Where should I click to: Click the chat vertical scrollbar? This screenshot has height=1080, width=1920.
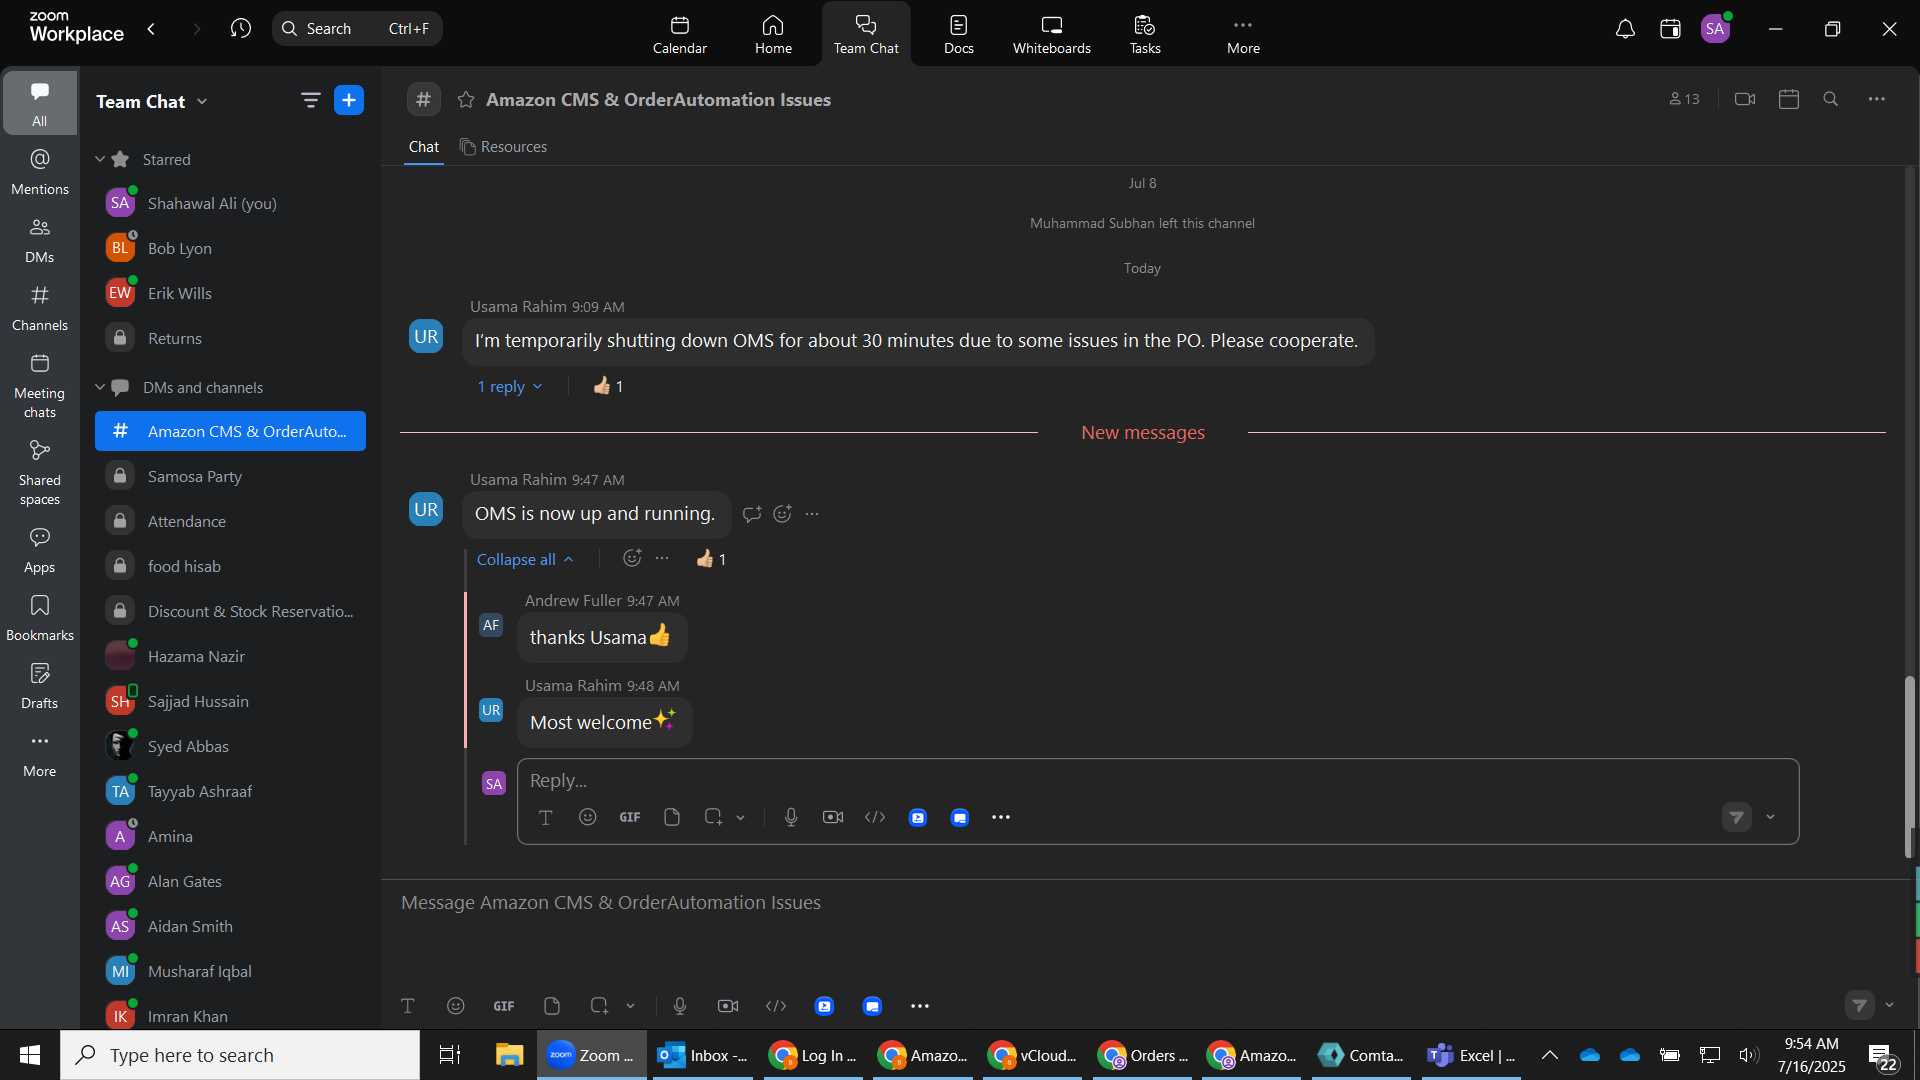(1909, 766)
